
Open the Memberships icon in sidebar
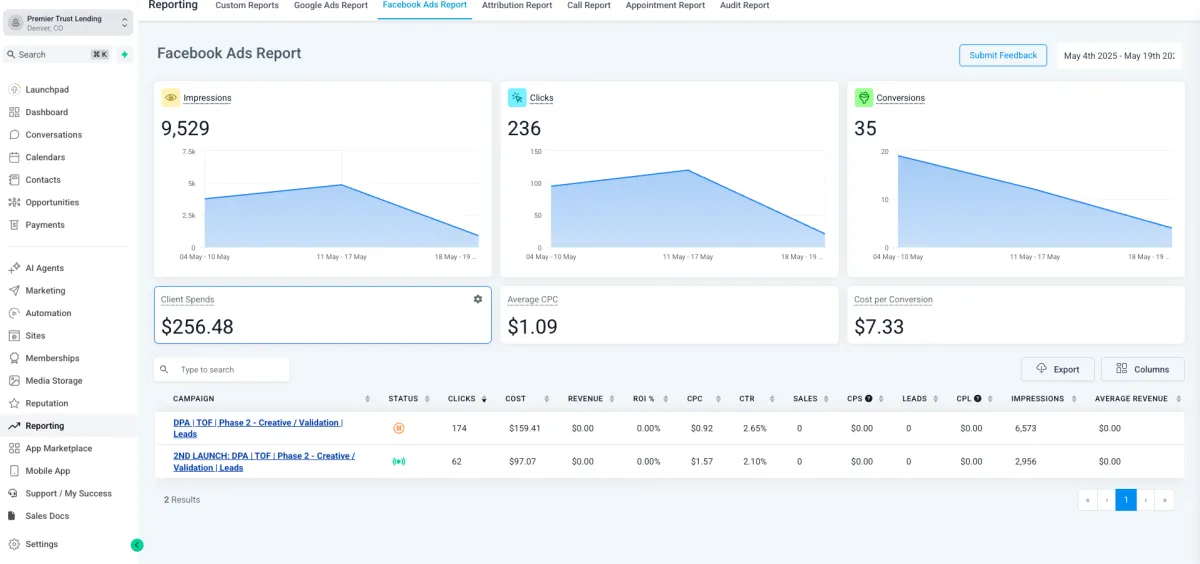(x=14, y=358)
